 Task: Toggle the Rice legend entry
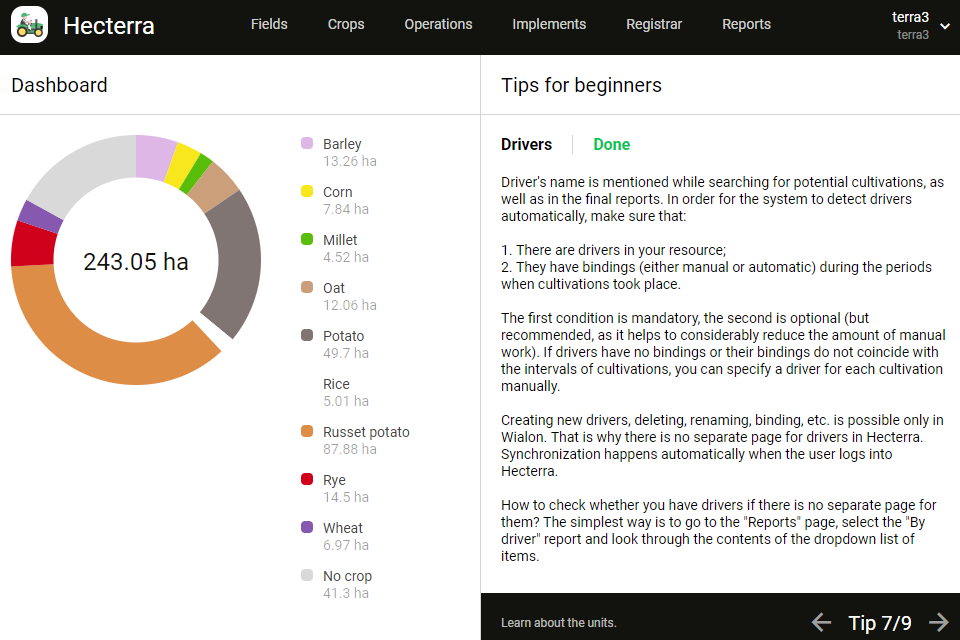pos(336,384)
